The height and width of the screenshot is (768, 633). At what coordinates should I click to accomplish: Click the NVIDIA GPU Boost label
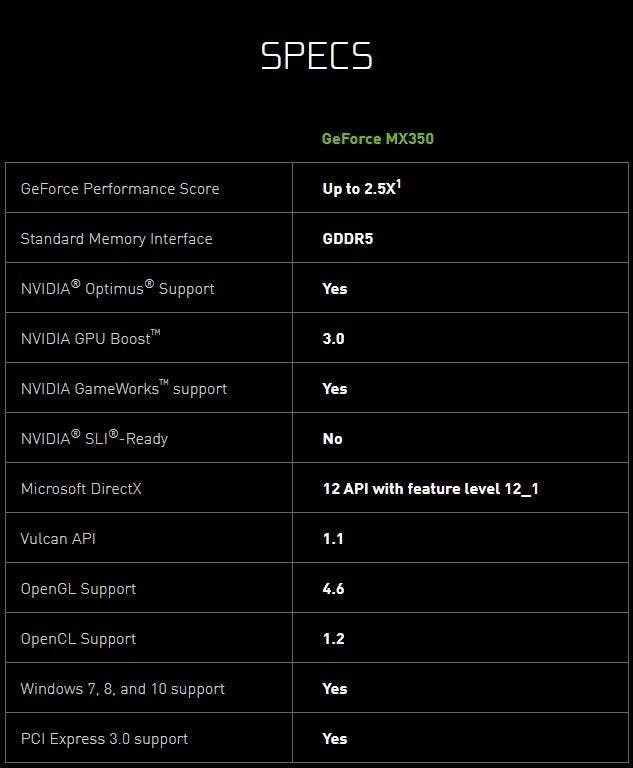click(90, 338)
